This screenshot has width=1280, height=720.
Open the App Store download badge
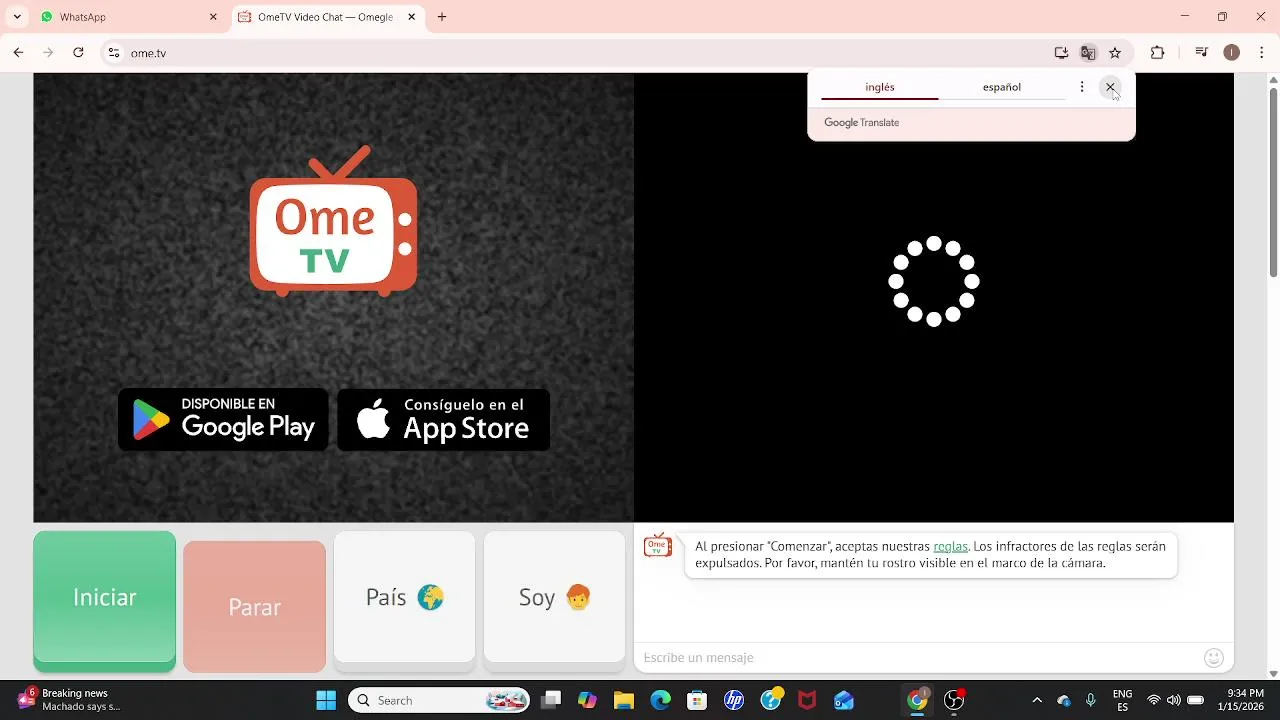click(x=444, y=419)
